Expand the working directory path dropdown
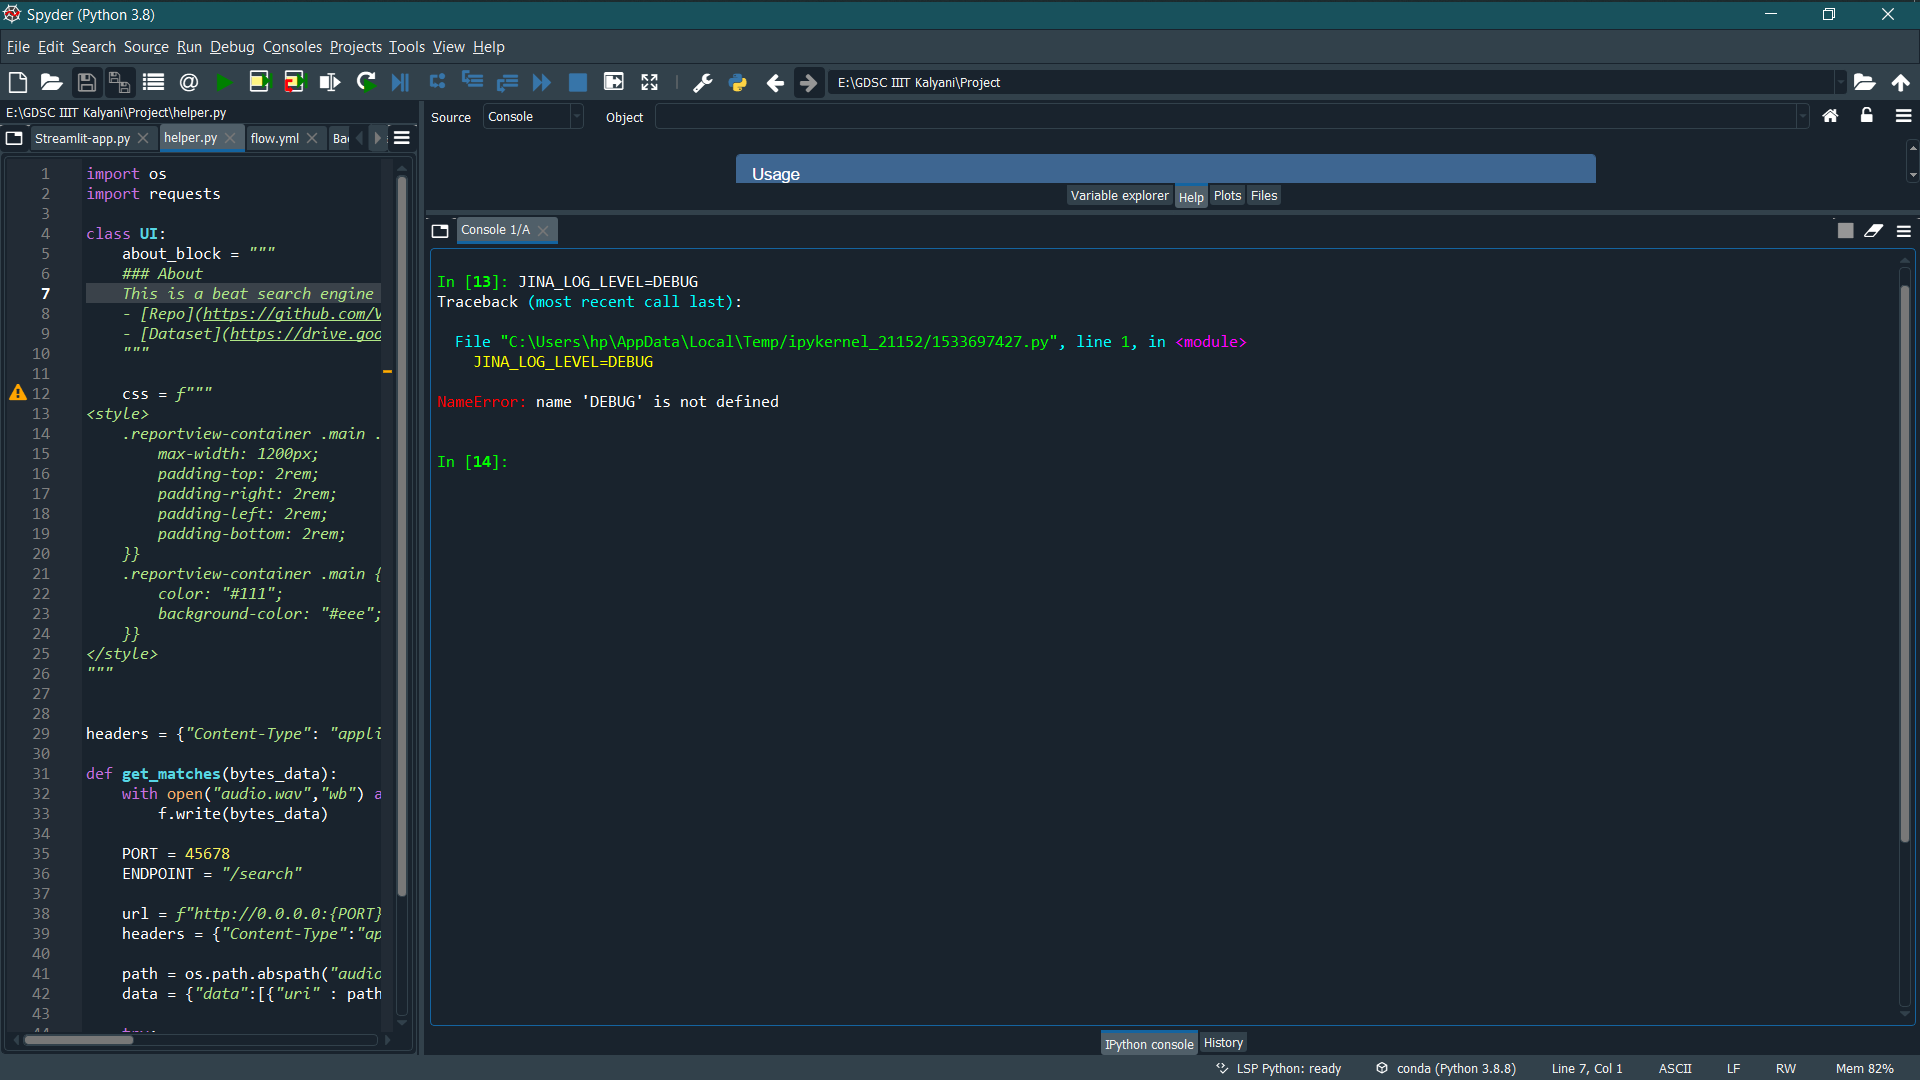Viewport: 1920px width, 1080px height. 1843,82
